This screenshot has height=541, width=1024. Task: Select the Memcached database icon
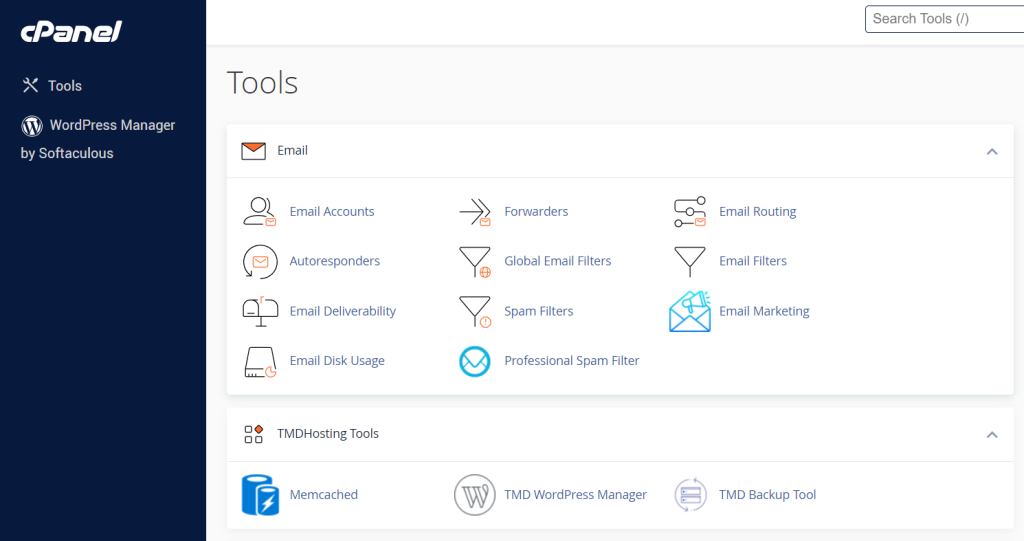(x=260, y=495)
